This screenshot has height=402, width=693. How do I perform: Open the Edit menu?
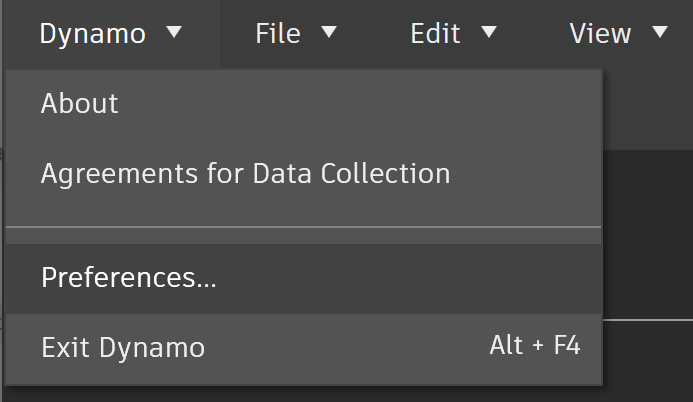click(436, 34)
